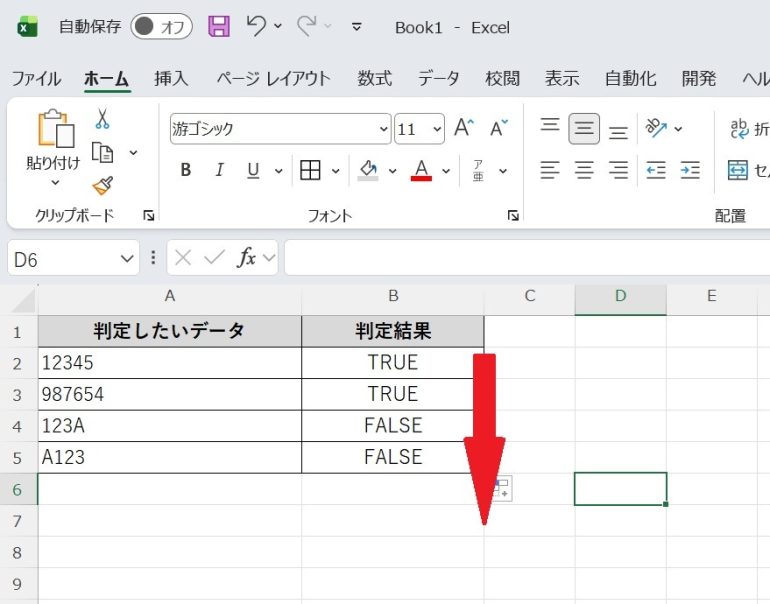Click the paste clipboard icon
The image size is (770, 604).
[56, 129]
